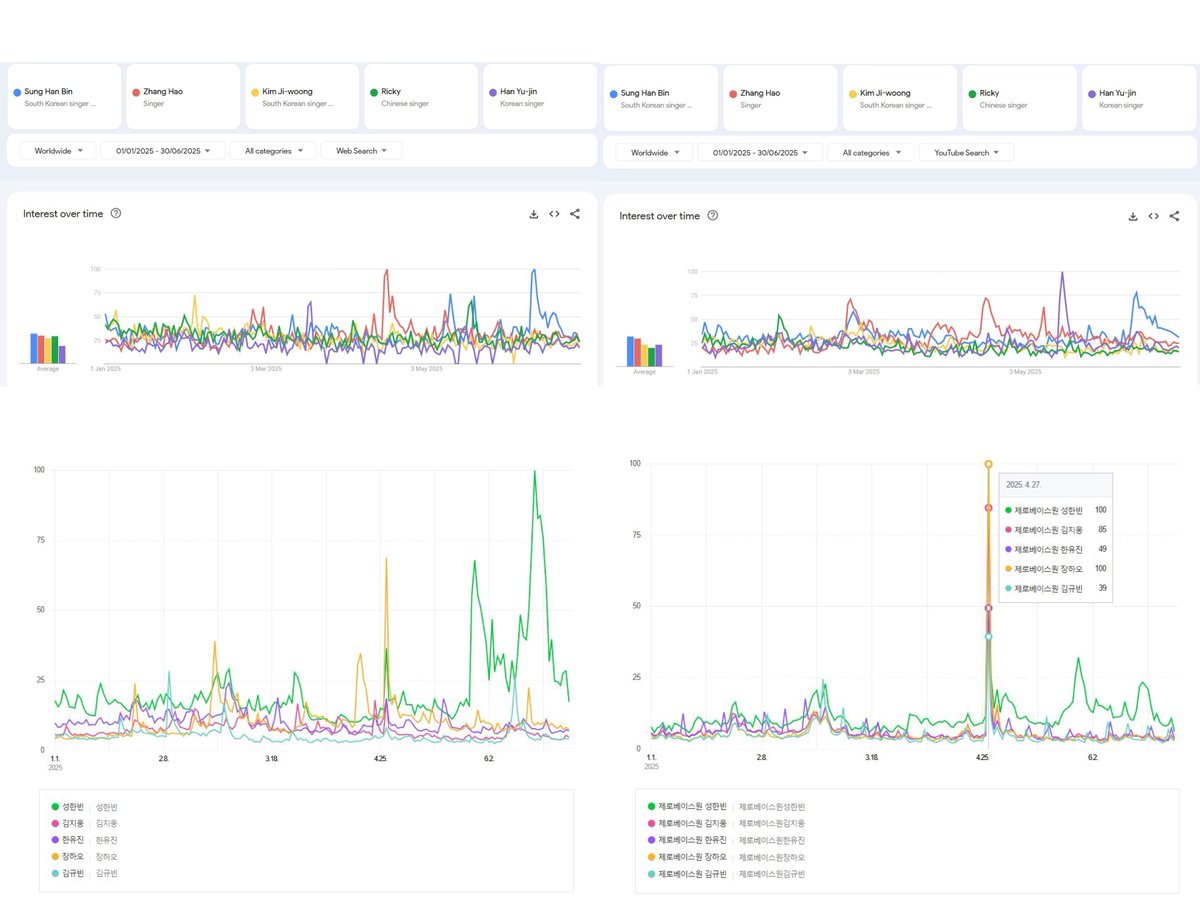Image resolution: width=1200 pixels, height=898 pixels.
Task: Click tooltip row 제로베이스원 한유진 49
Action: [x=1056, y=549]
